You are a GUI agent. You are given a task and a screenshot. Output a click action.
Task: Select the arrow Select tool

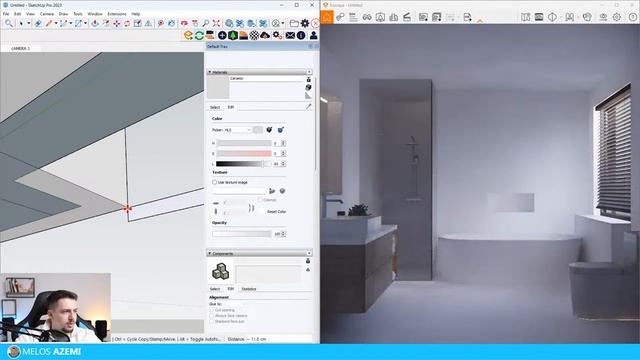pos(21,24)
